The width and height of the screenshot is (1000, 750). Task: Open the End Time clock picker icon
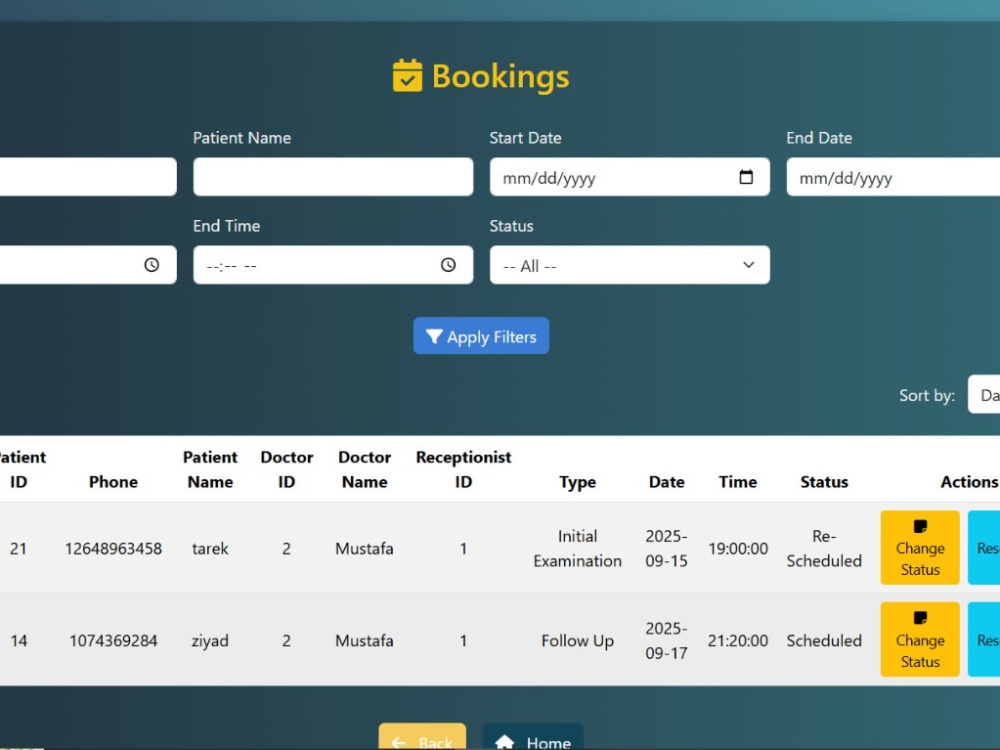pos(448,265)
